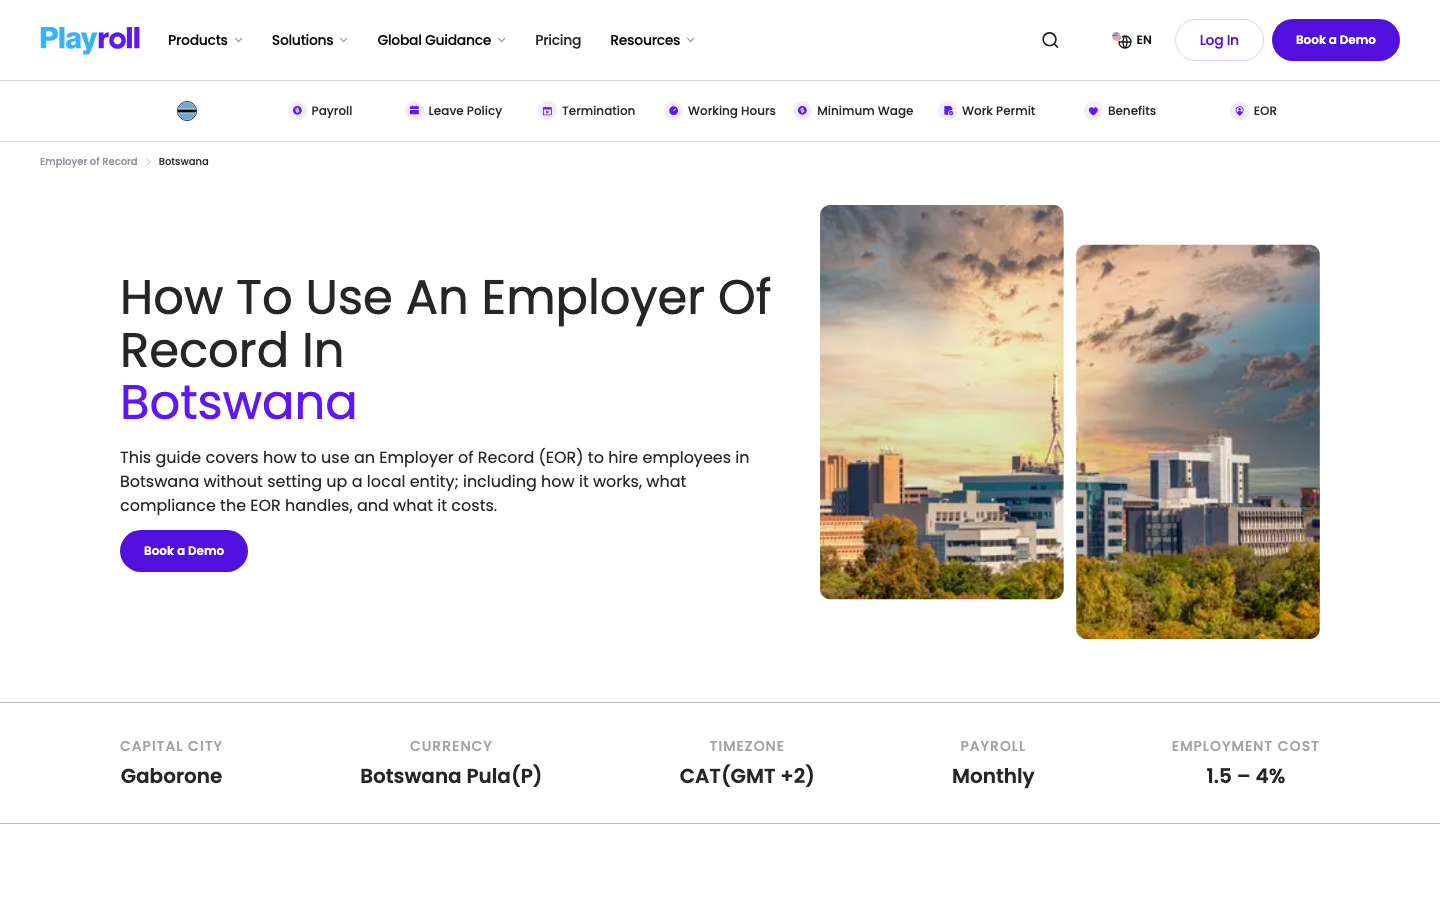This screenshot has width=1440, height=900.
Task: Open the right Gaborone skyline photo
Action: pos(1198,442)
